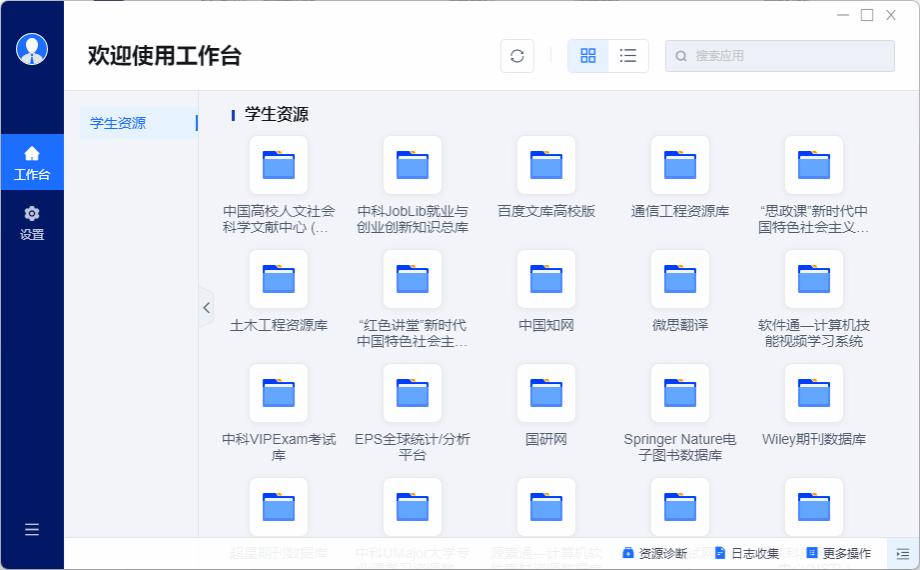Click 日志收集 in the bottom bar
Screen dimensions: 920x570
click(x=747, y=553)
